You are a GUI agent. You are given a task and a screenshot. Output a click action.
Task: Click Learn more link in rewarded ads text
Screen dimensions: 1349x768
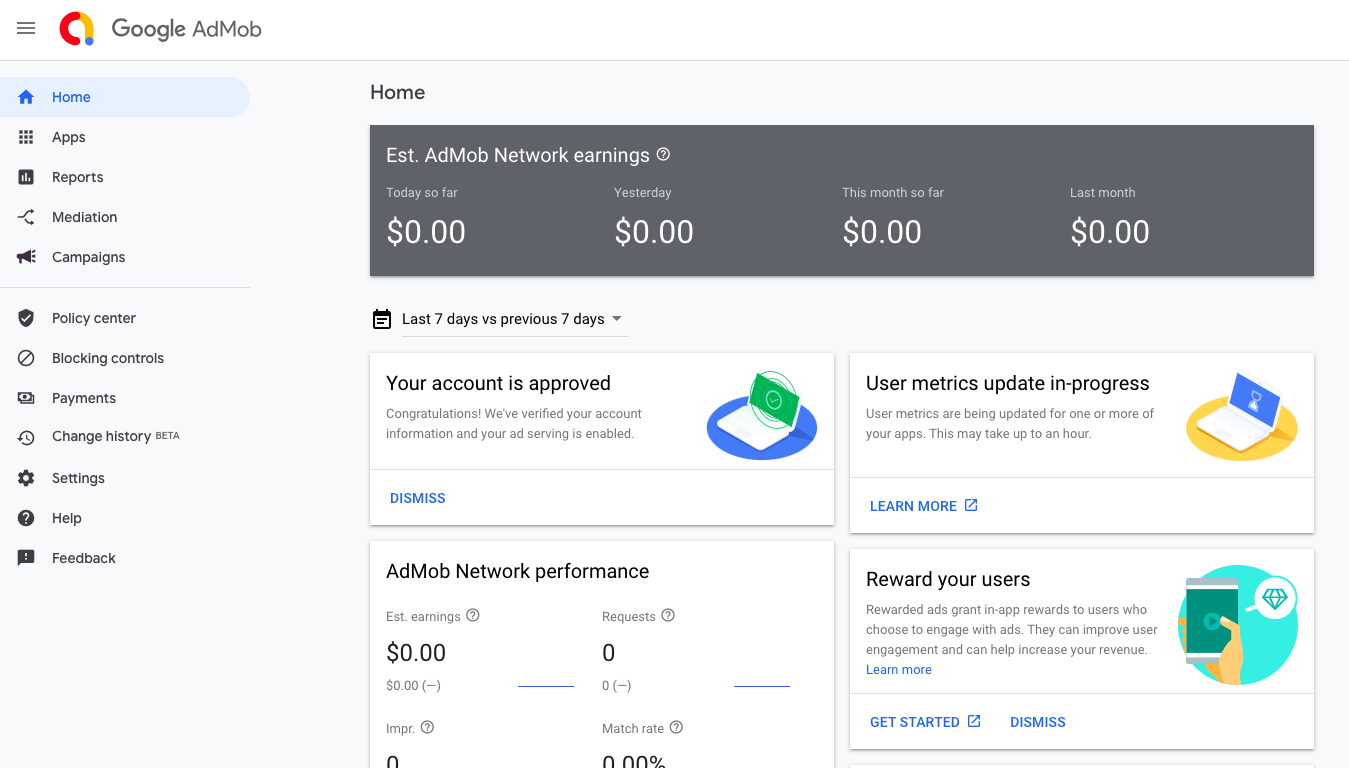tap(898, 670)
